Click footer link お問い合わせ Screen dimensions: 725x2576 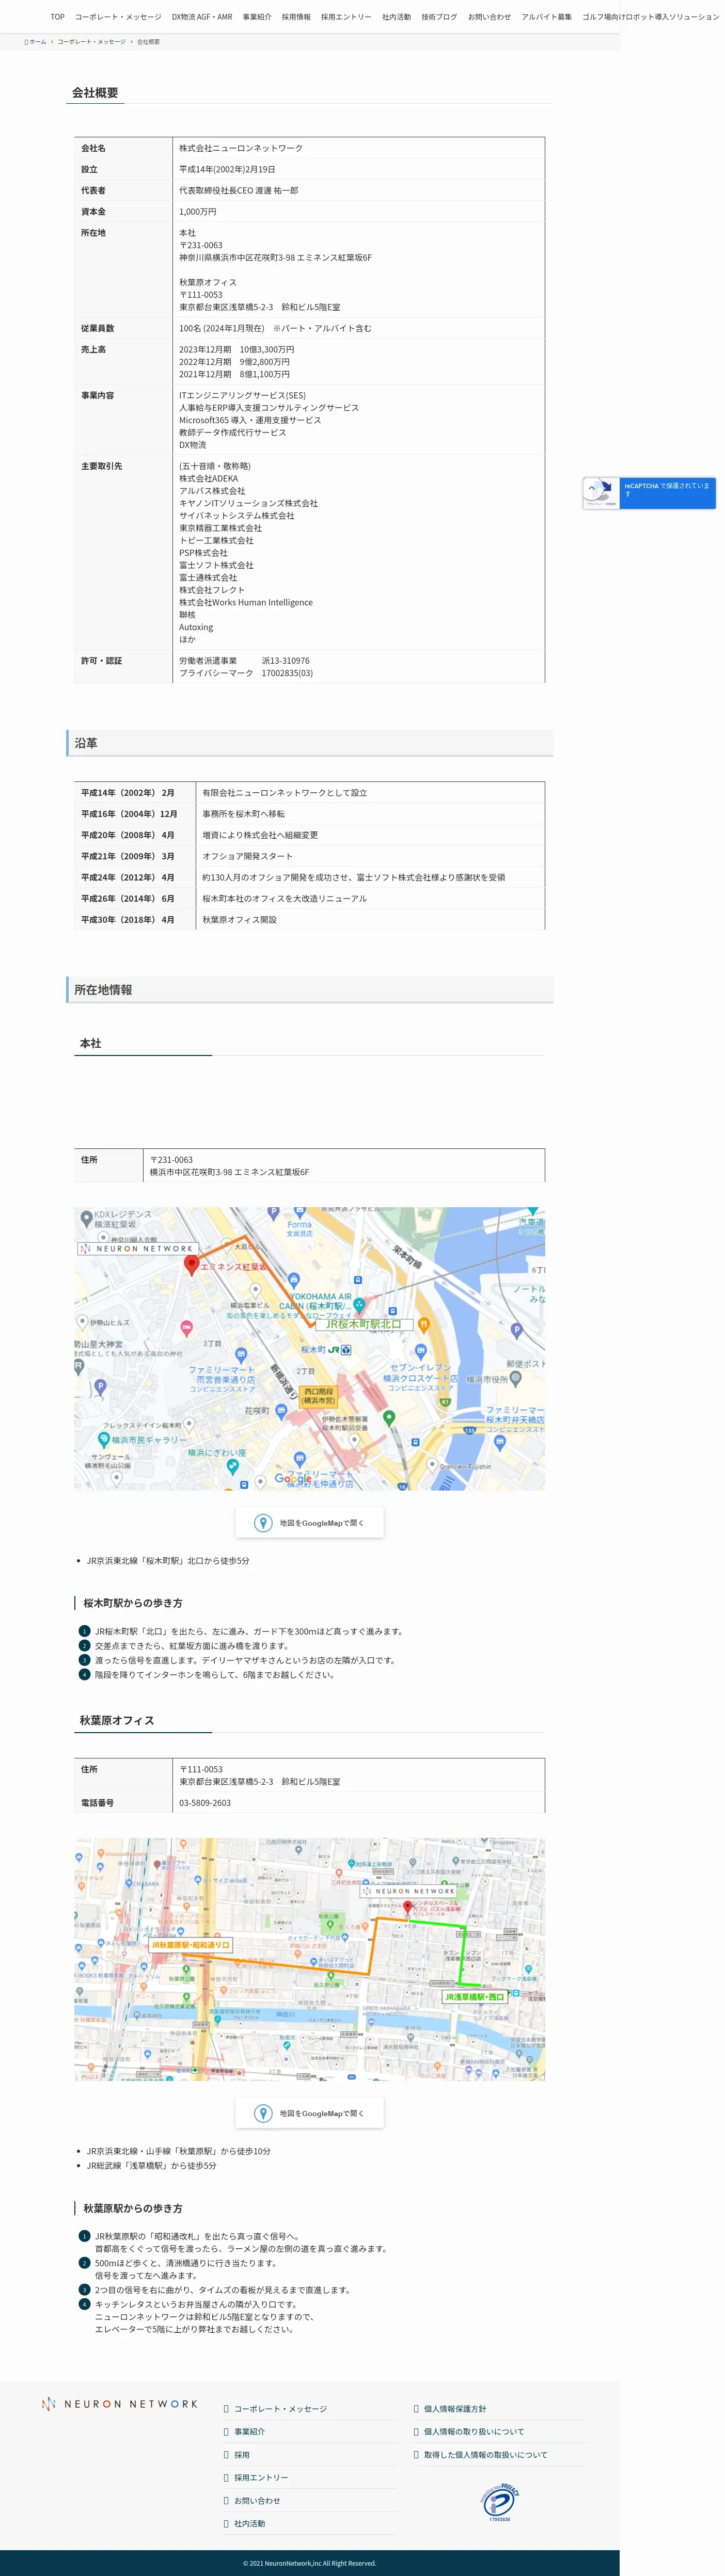pos(257,2501)
